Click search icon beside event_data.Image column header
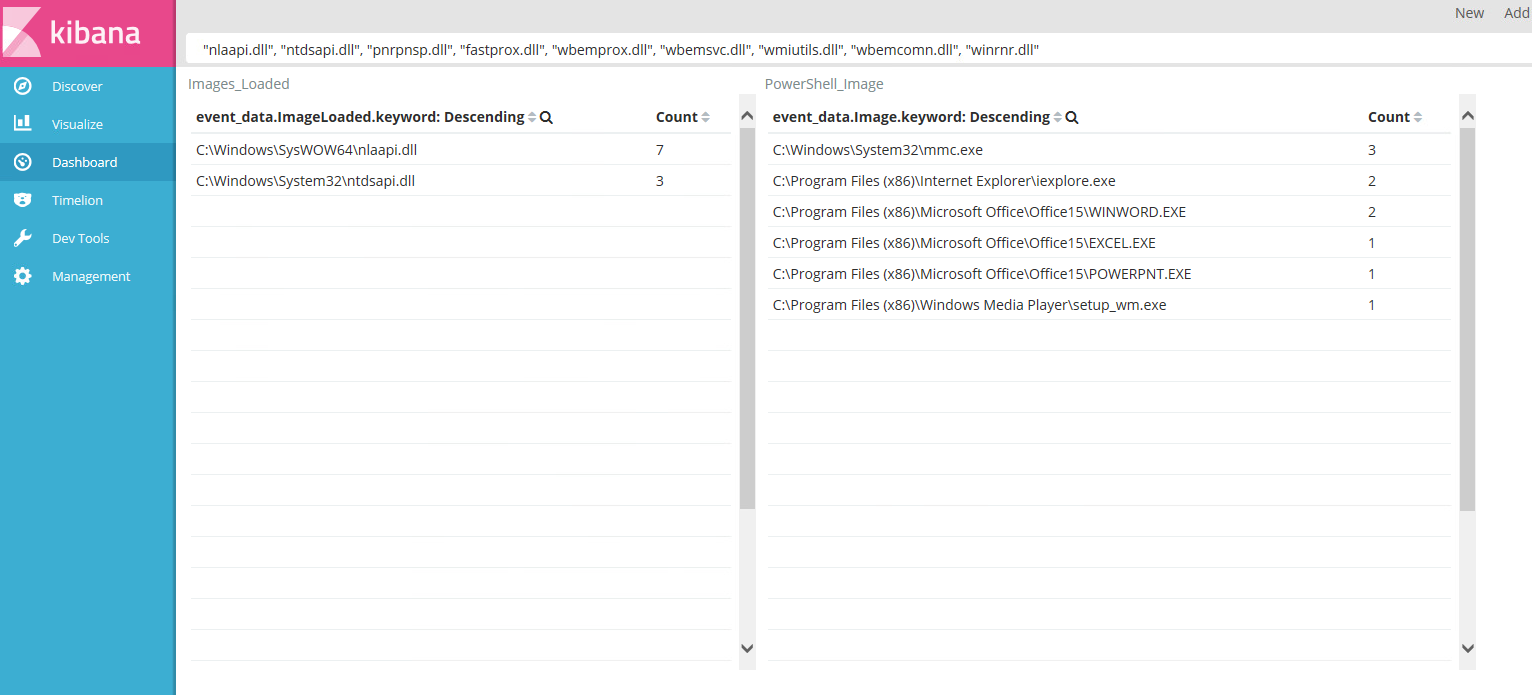 [1072, 117]
